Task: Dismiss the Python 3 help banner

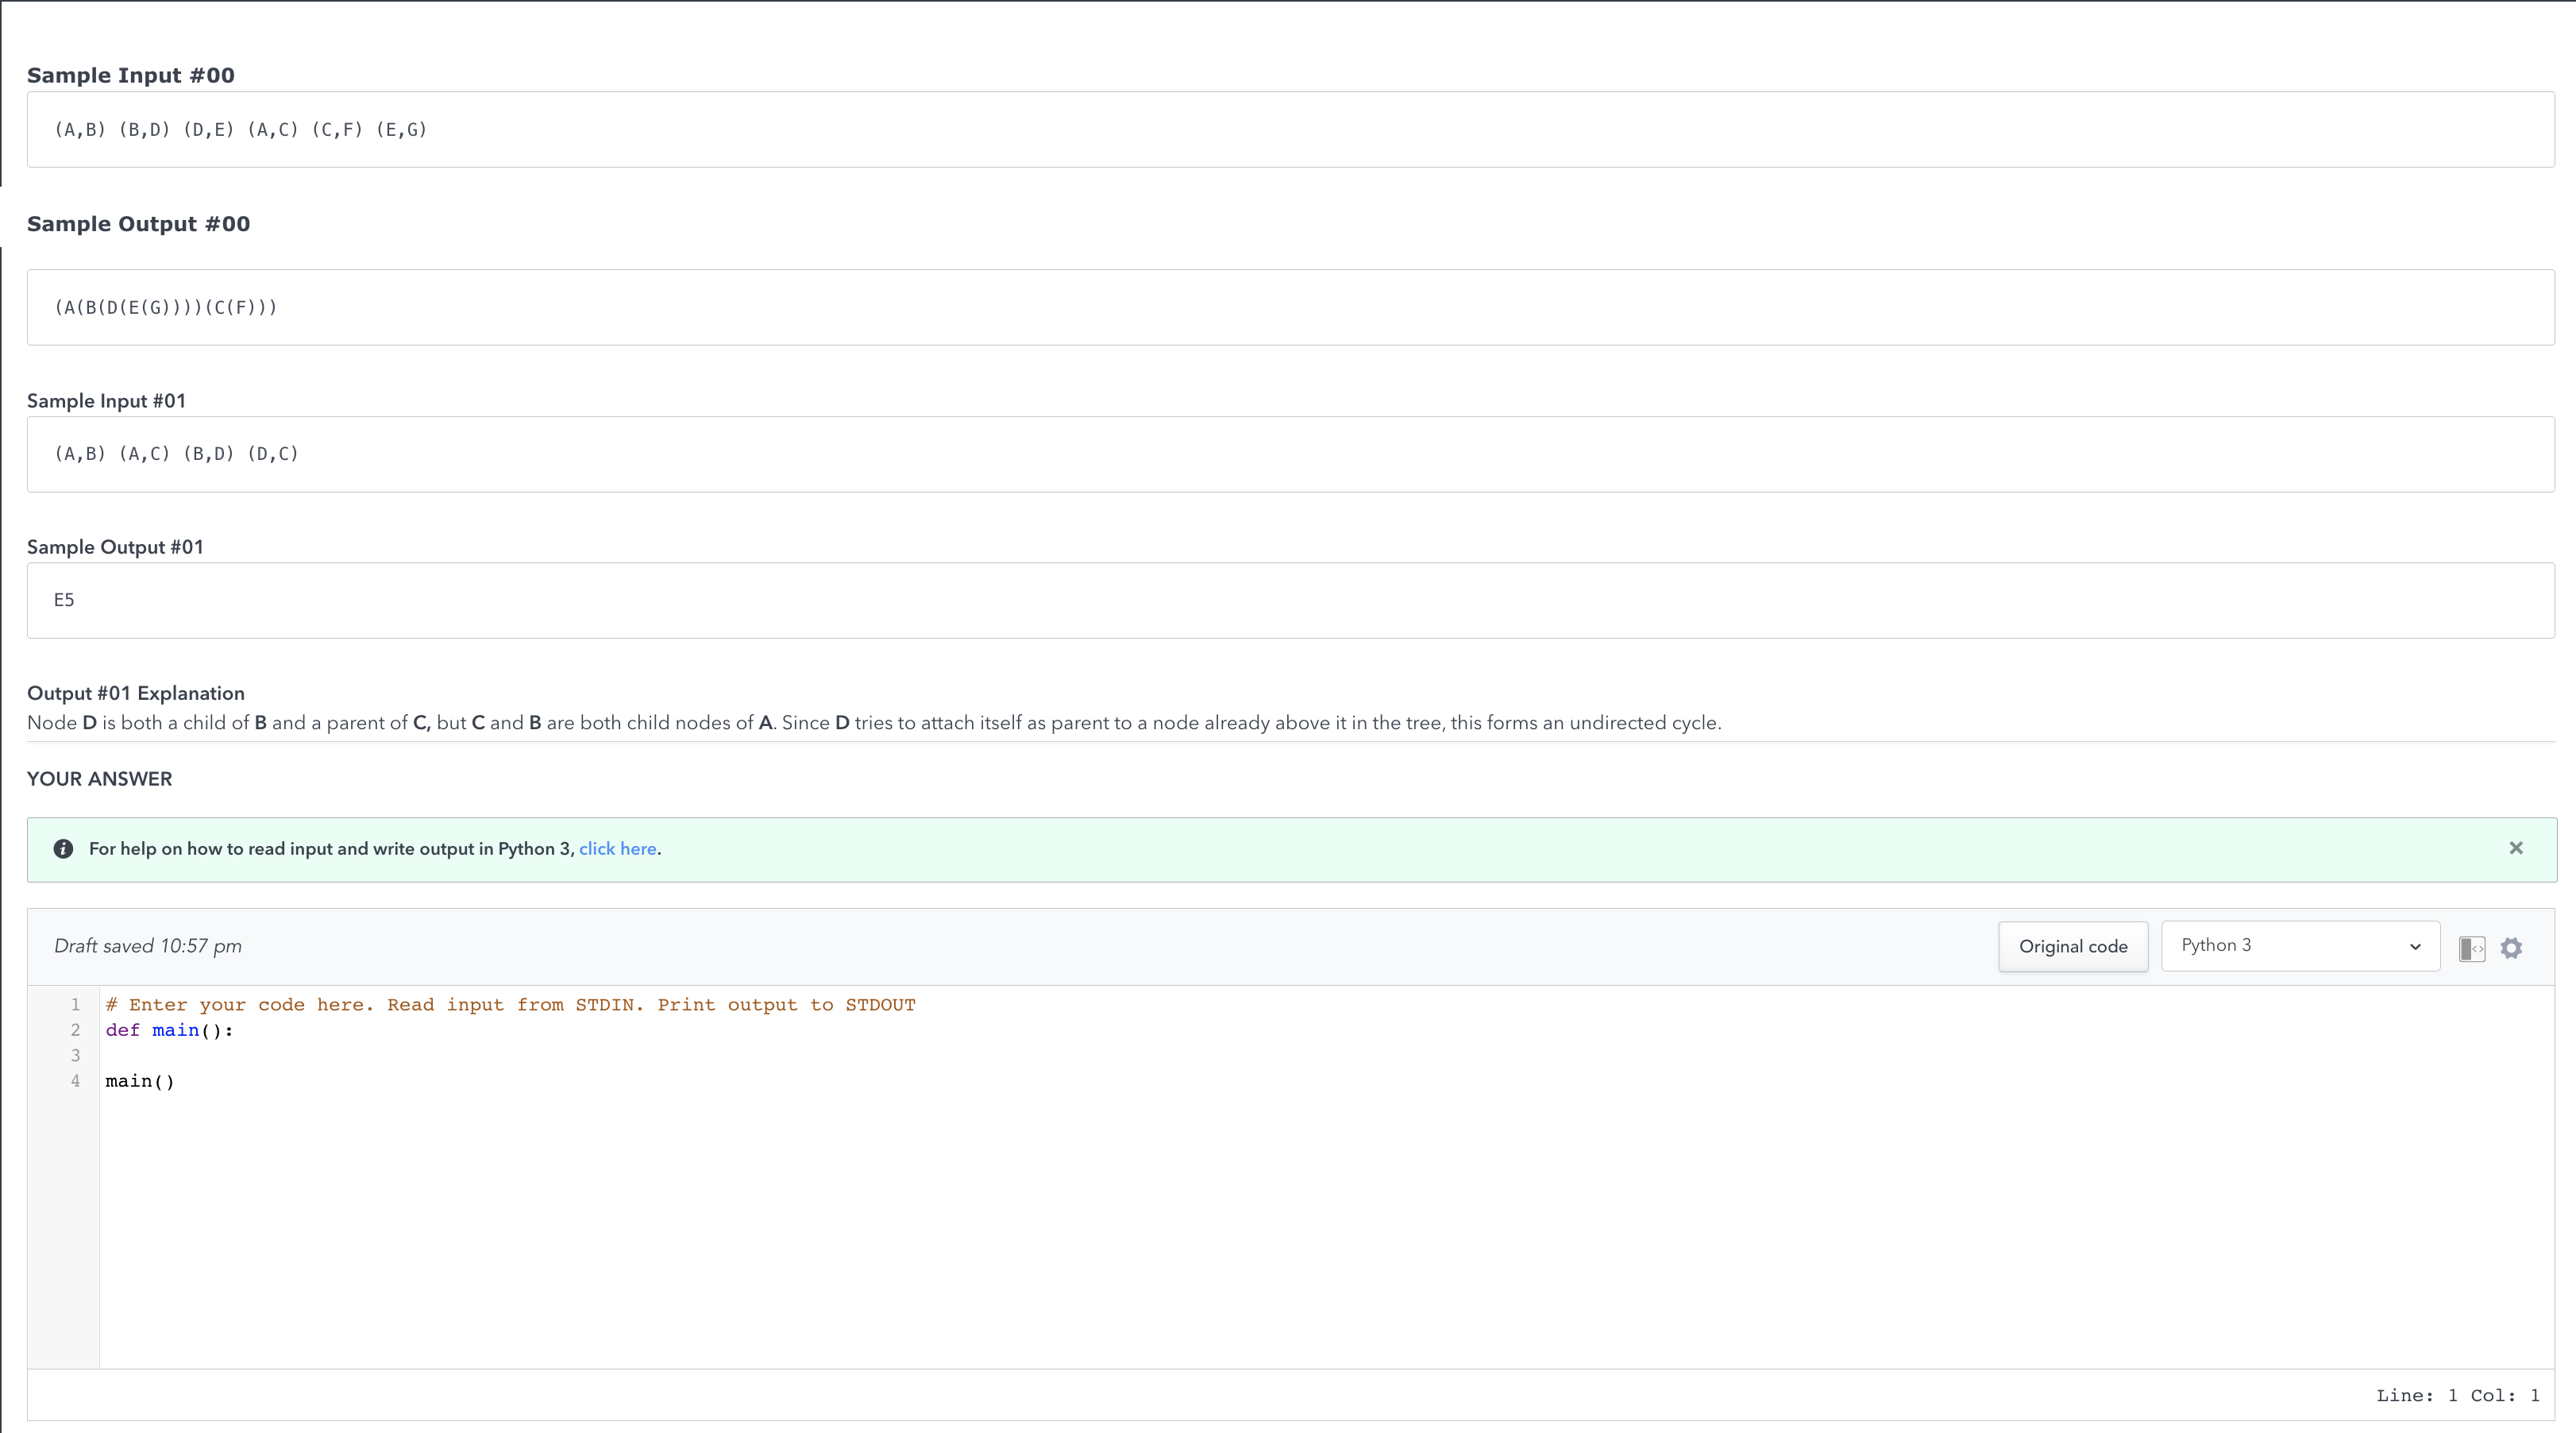Action: pos(2515,848)
